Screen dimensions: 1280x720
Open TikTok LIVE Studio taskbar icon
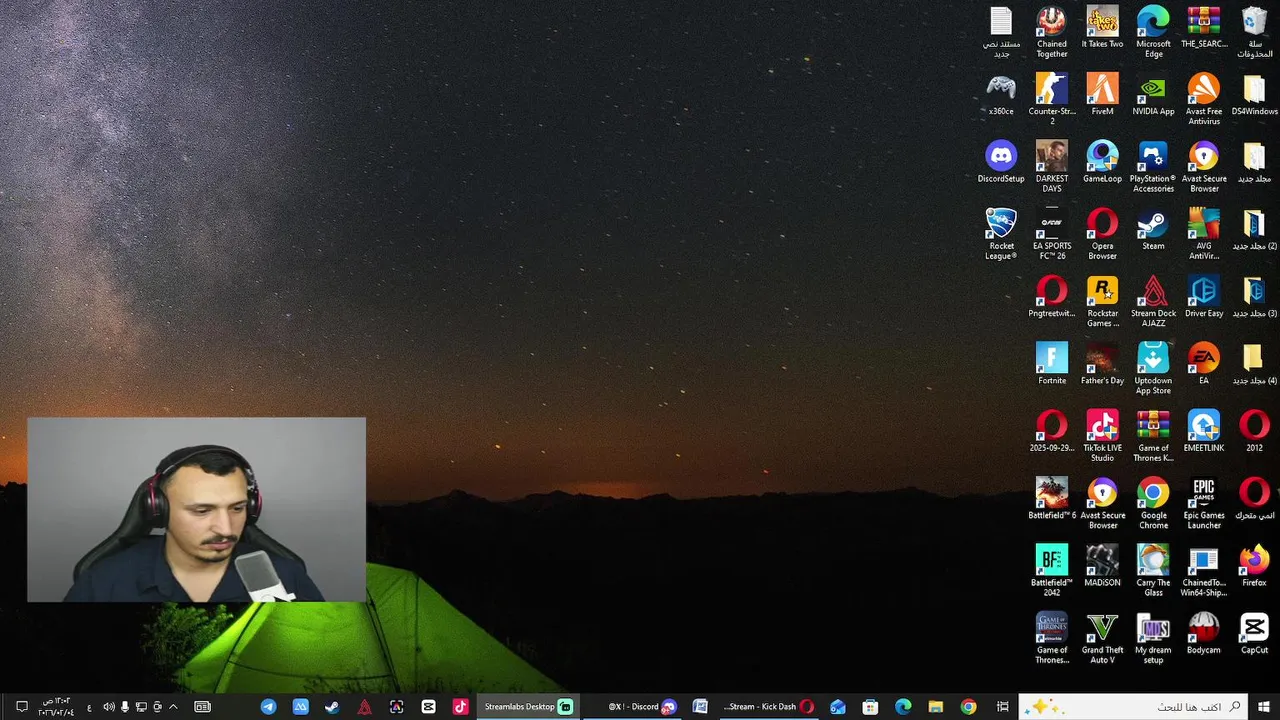pyautogui.click(x=460, y=707)
